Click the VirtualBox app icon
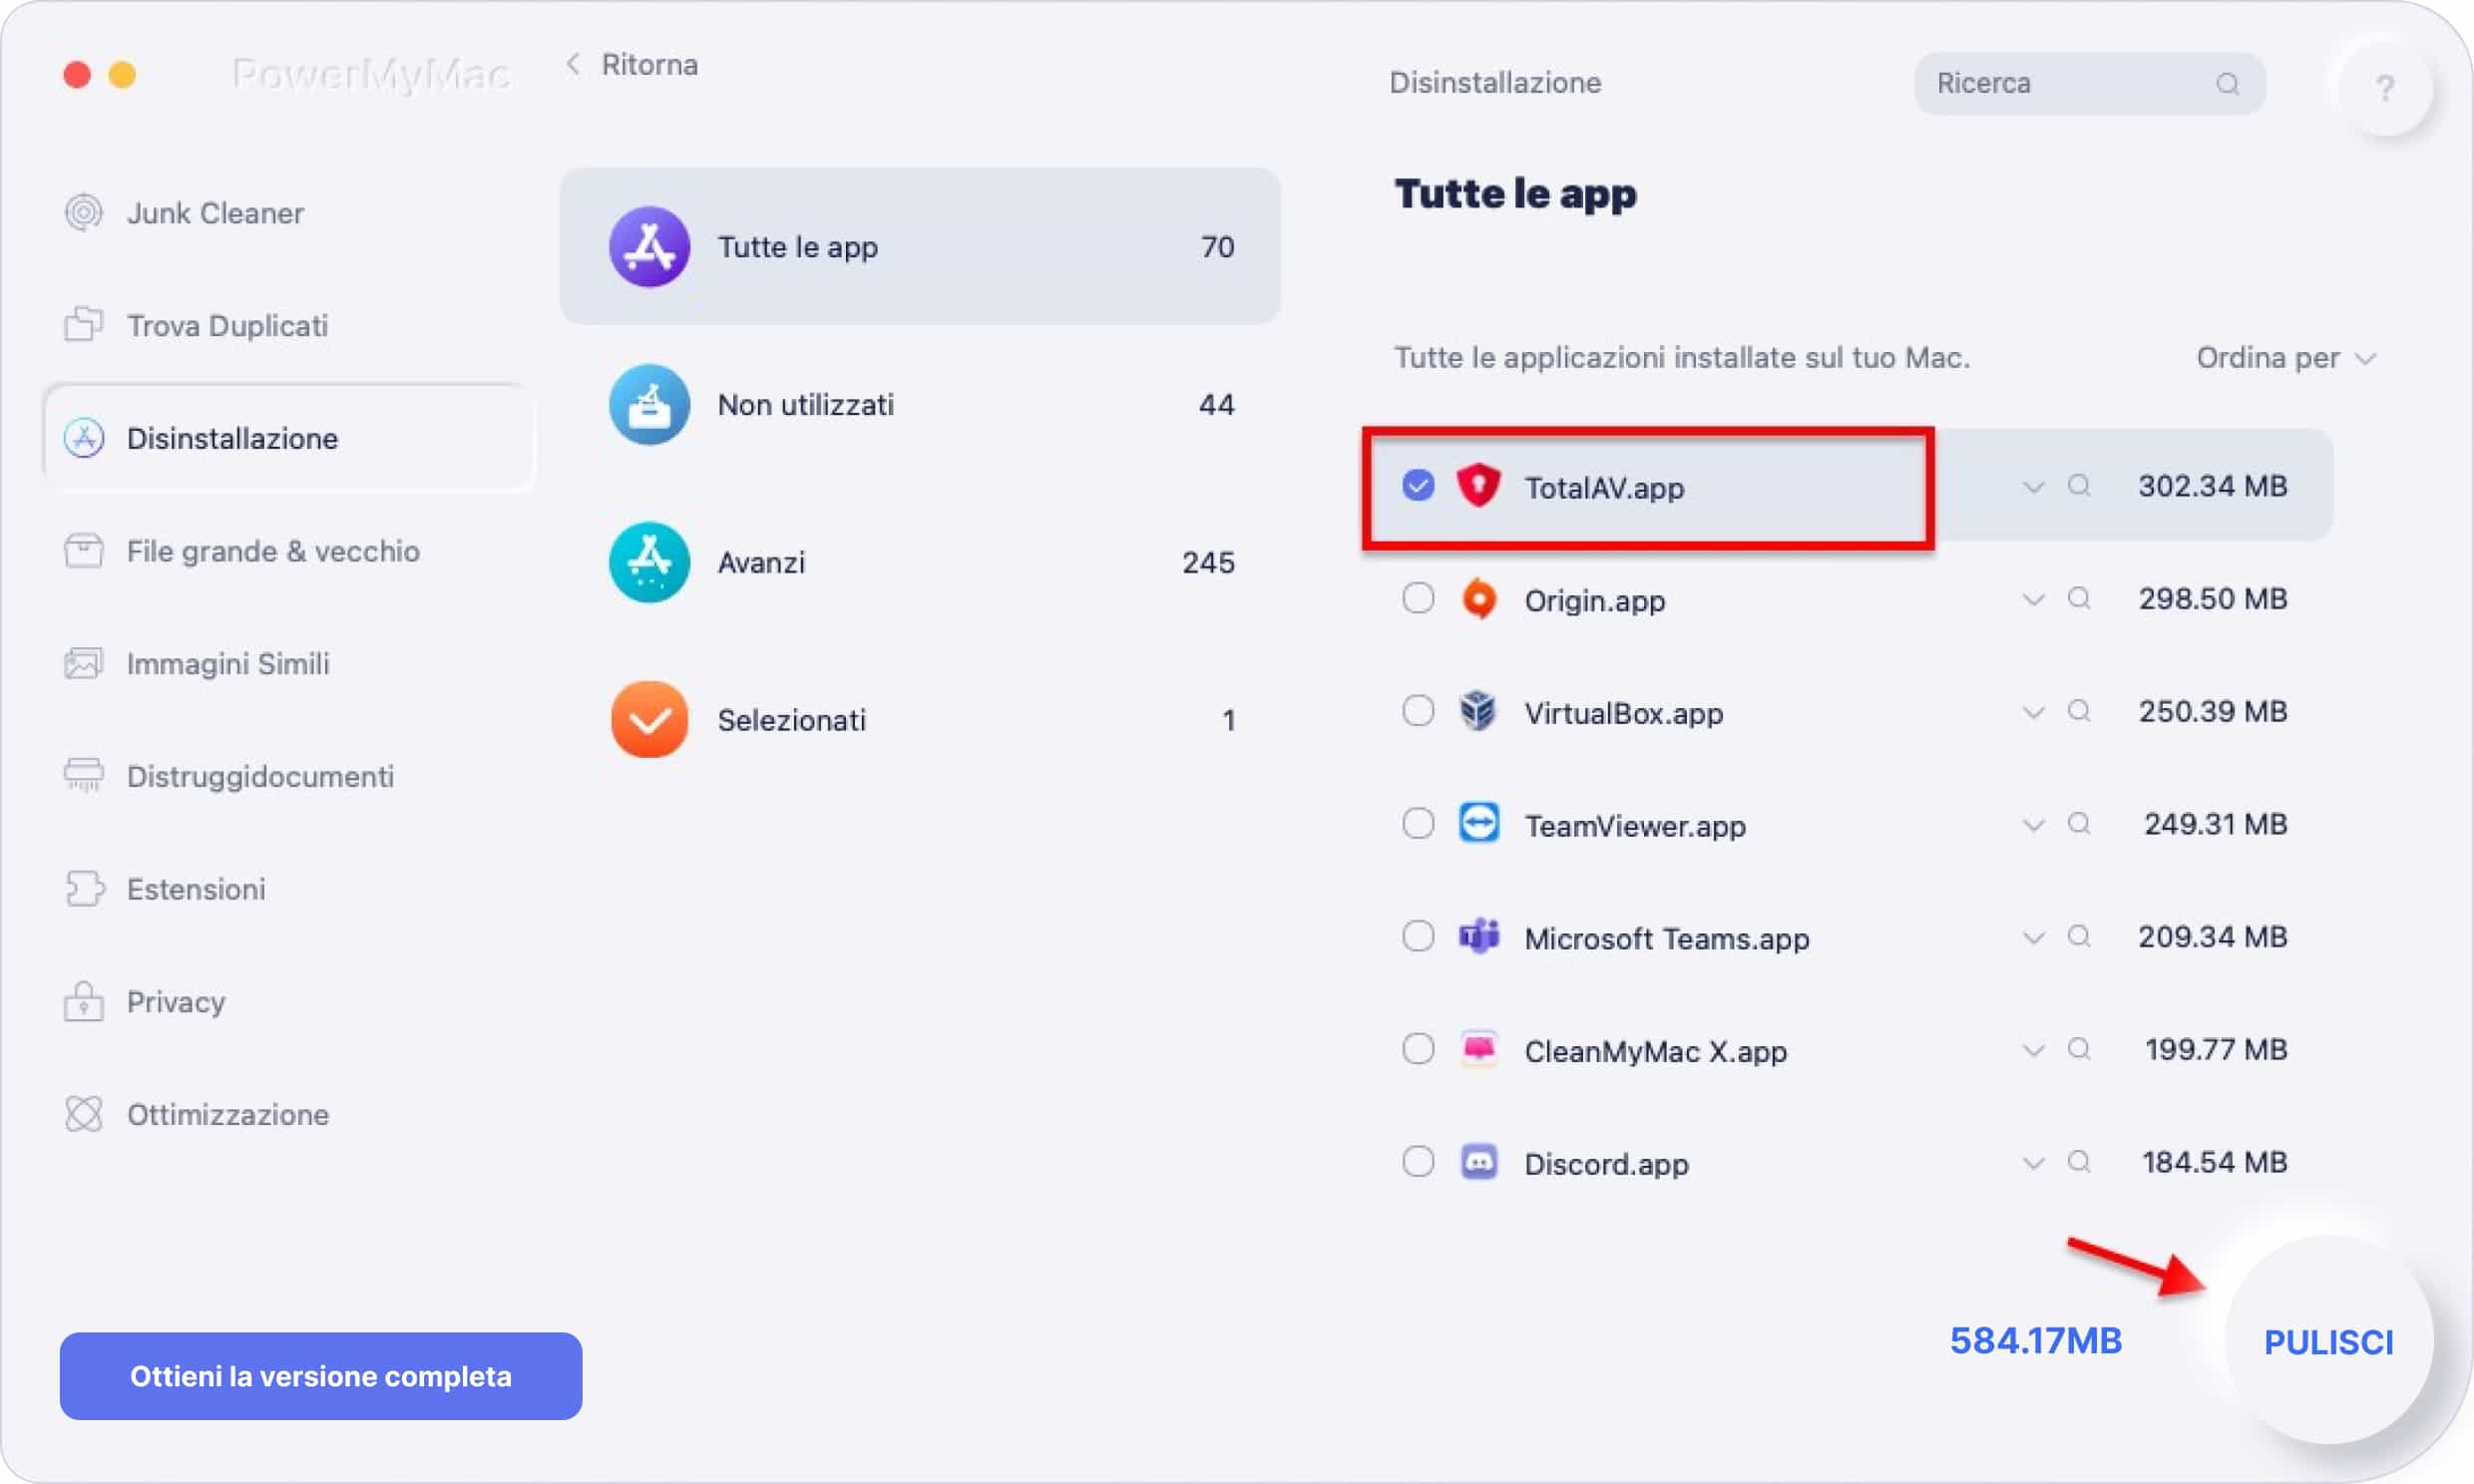The image size is (2474, 1484). pos(1478,711)
